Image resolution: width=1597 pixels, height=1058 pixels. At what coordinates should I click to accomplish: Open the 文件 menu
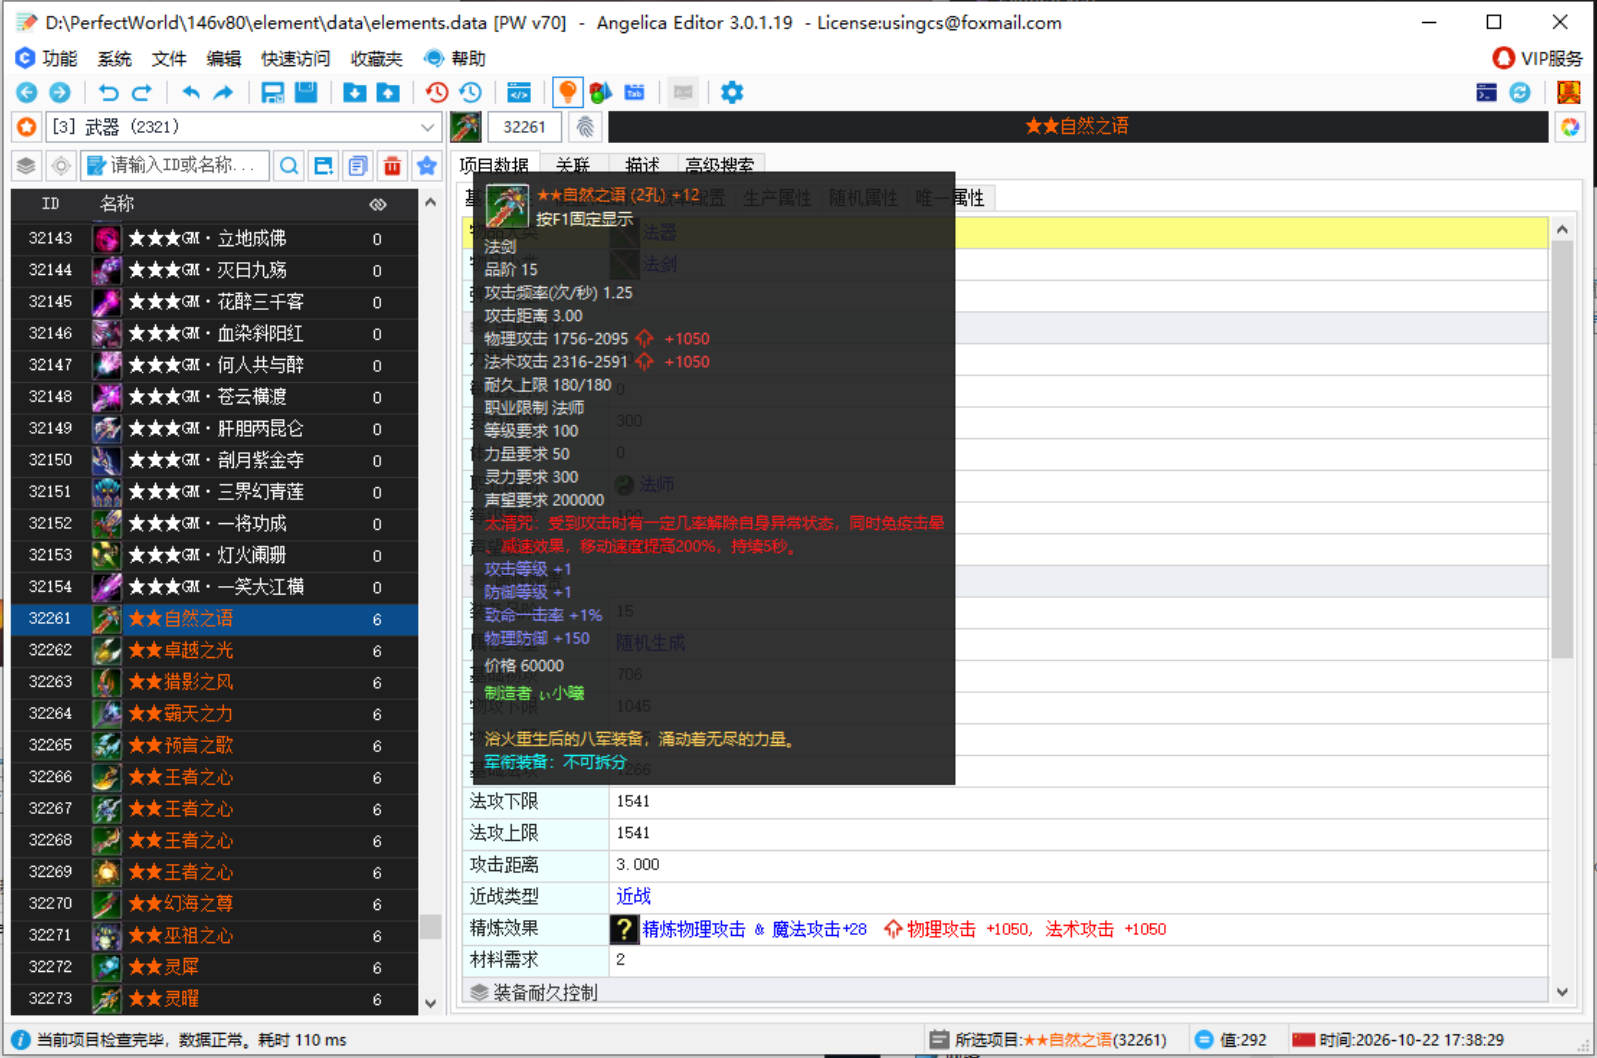click(x=169, y=59)
